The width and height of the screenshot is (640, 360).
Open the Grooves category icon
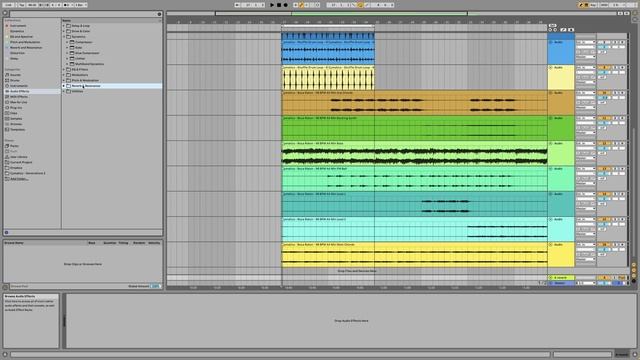coord(7,124)
